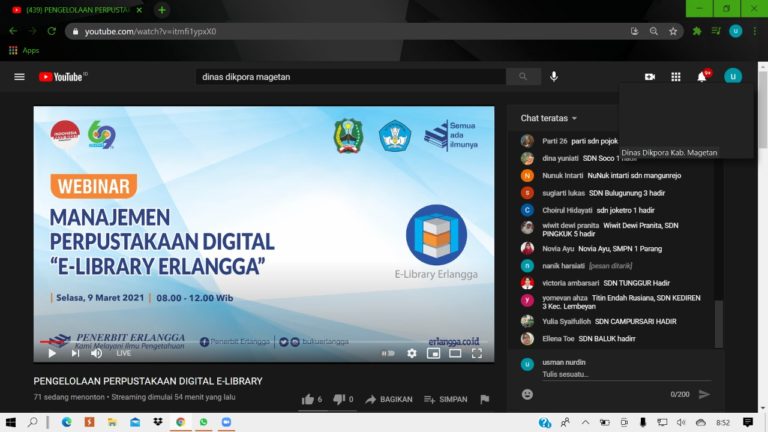Click chat user Choirul Hidayati

tap(567, 210)
